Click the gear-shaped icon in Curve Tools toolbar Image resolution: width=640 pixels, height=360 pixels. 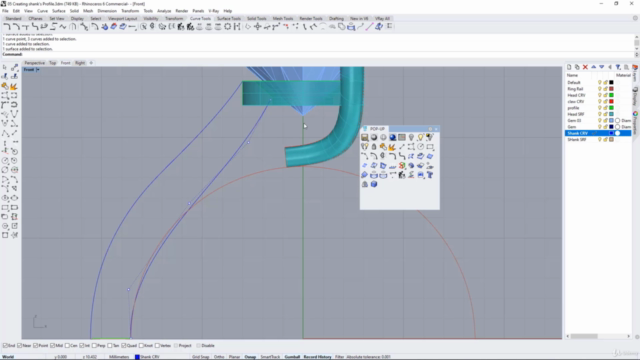coord(227,27)
